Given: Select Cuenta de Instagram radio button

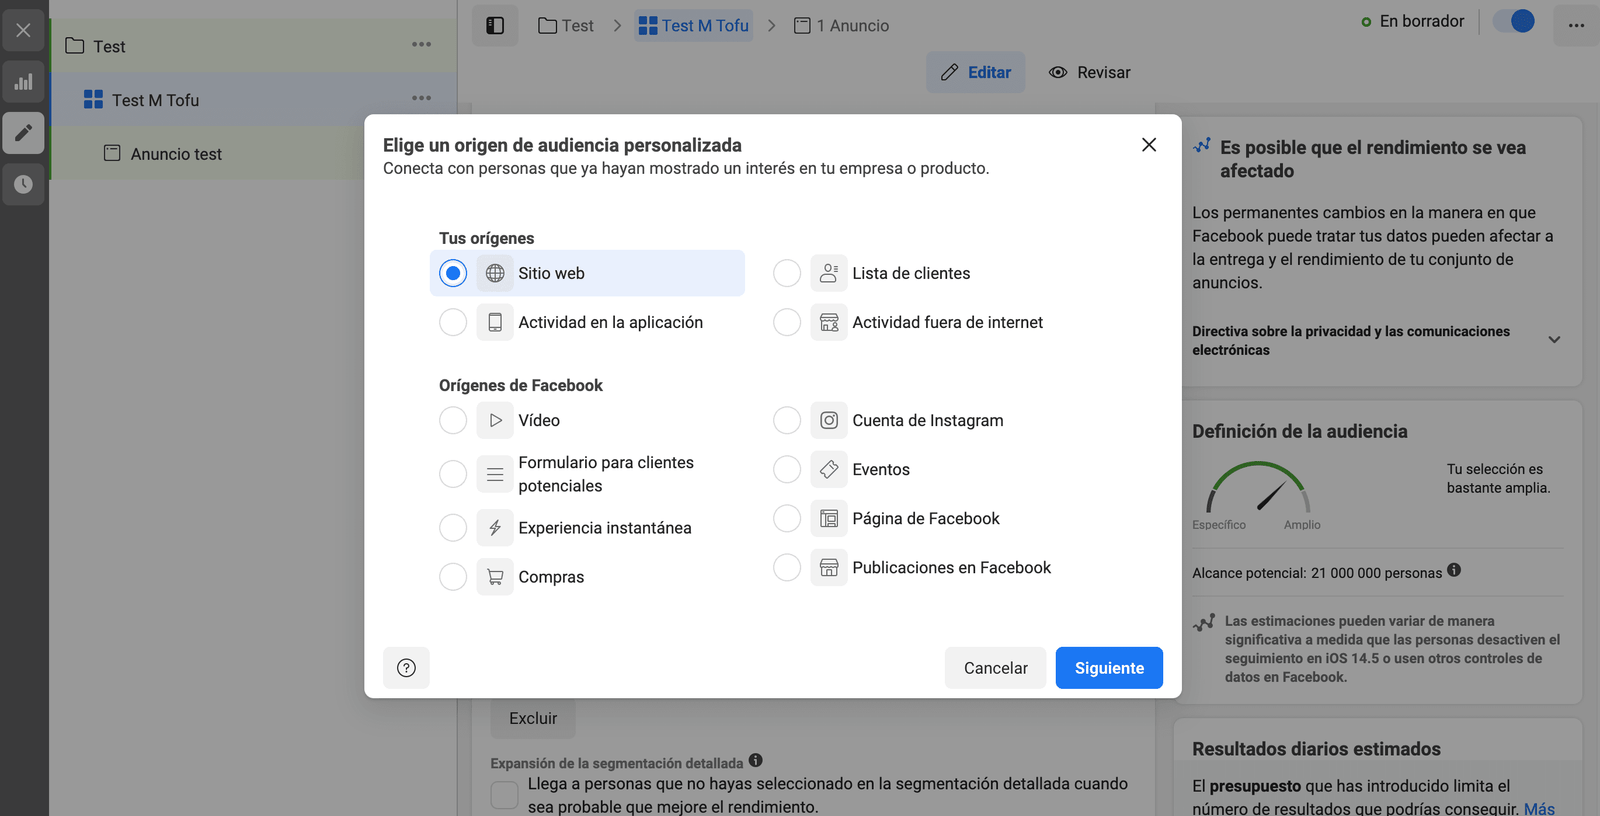Looking at the screenshot, I should click(787, 420).
